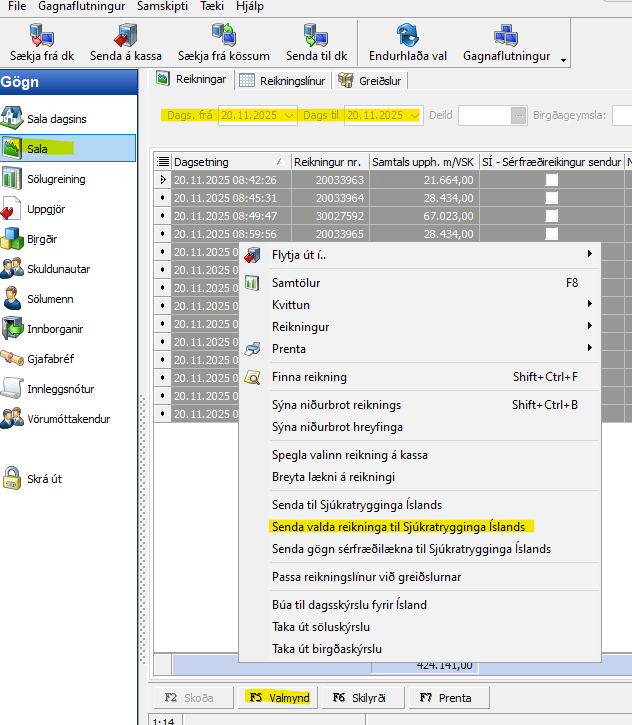Open the Dags. frá date dropdown
632x725 pixels.
point(290,116)
